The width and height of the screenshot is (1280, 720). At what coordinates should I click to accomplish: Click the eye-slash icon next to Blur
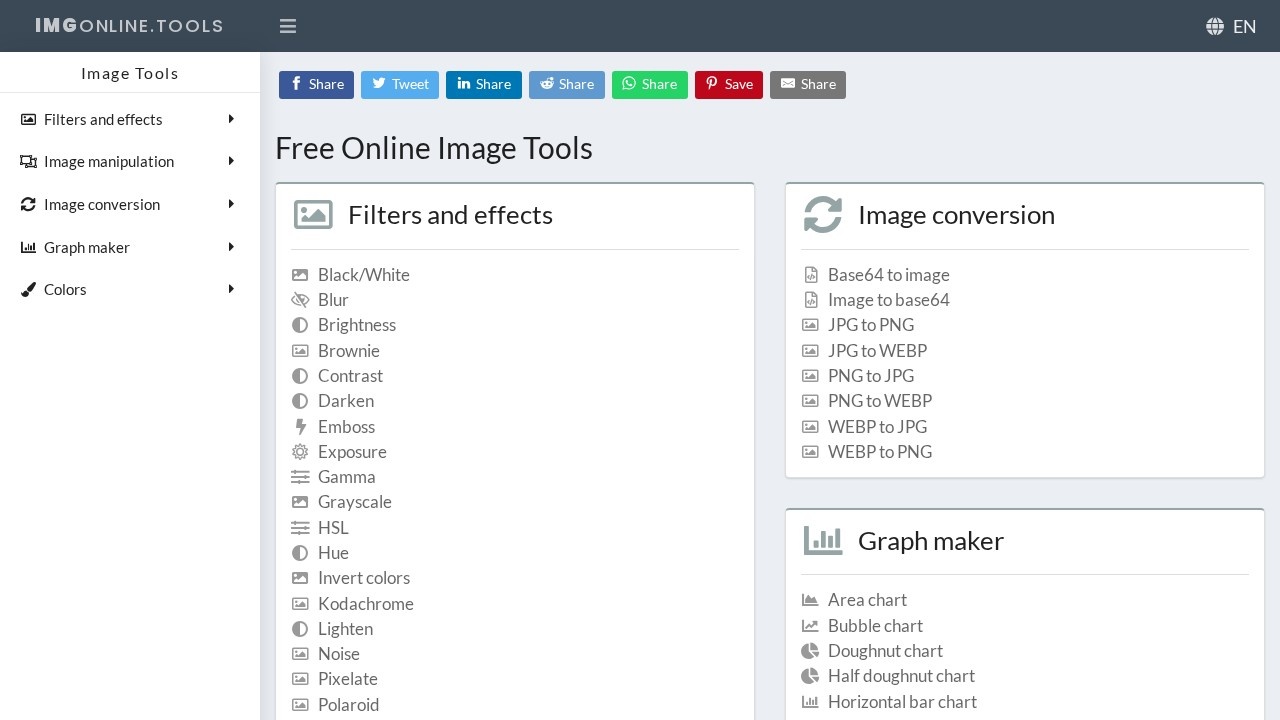point(300,300)
